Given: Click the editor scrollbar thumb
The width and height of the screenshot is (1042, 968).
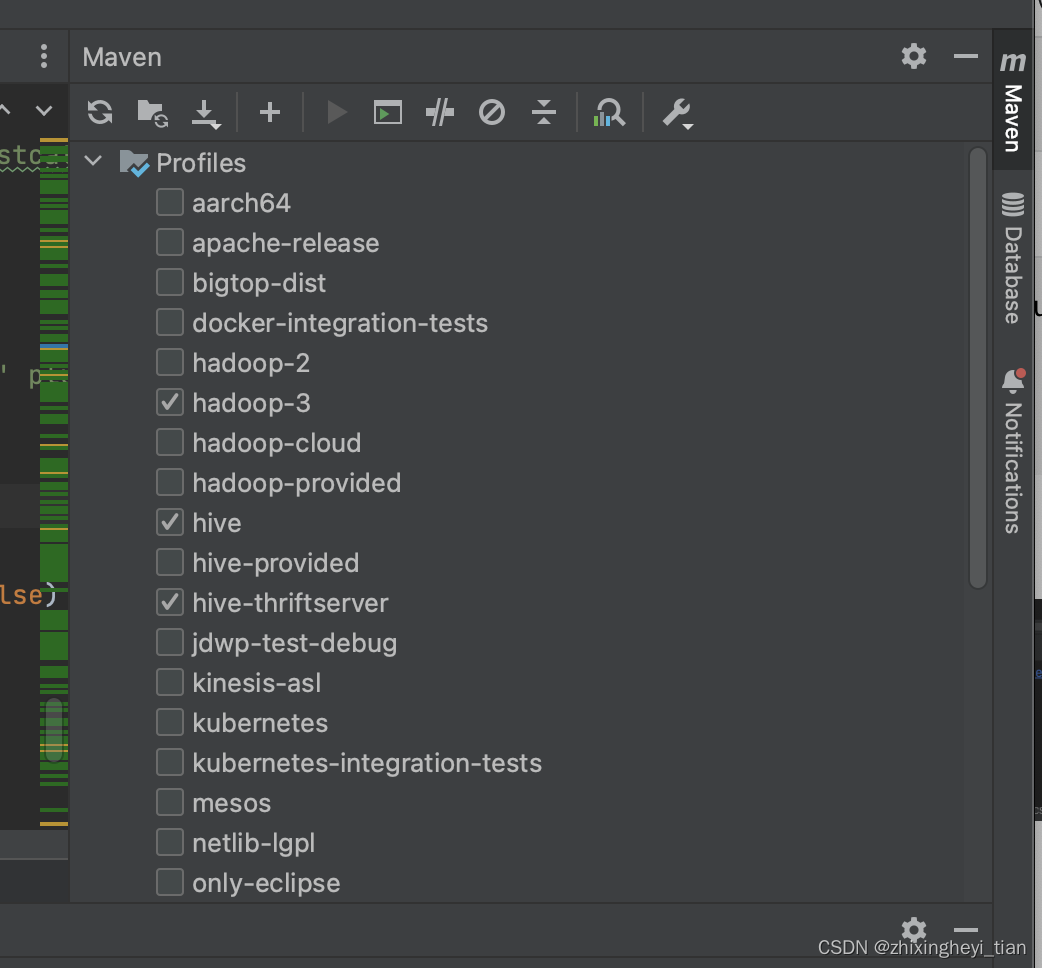Looking at the screenshot, I should (x=54, y=729).
